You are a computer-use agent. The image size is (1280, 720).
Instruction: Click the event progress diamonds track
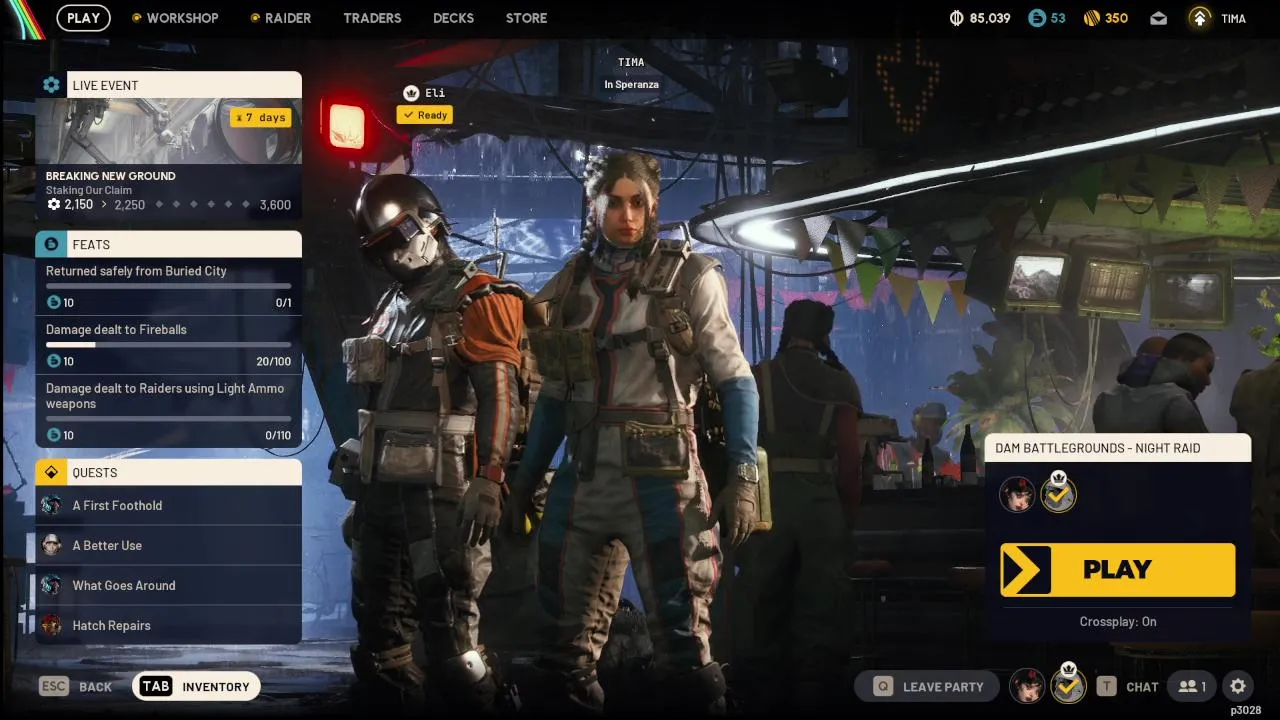tap(202, 204)
